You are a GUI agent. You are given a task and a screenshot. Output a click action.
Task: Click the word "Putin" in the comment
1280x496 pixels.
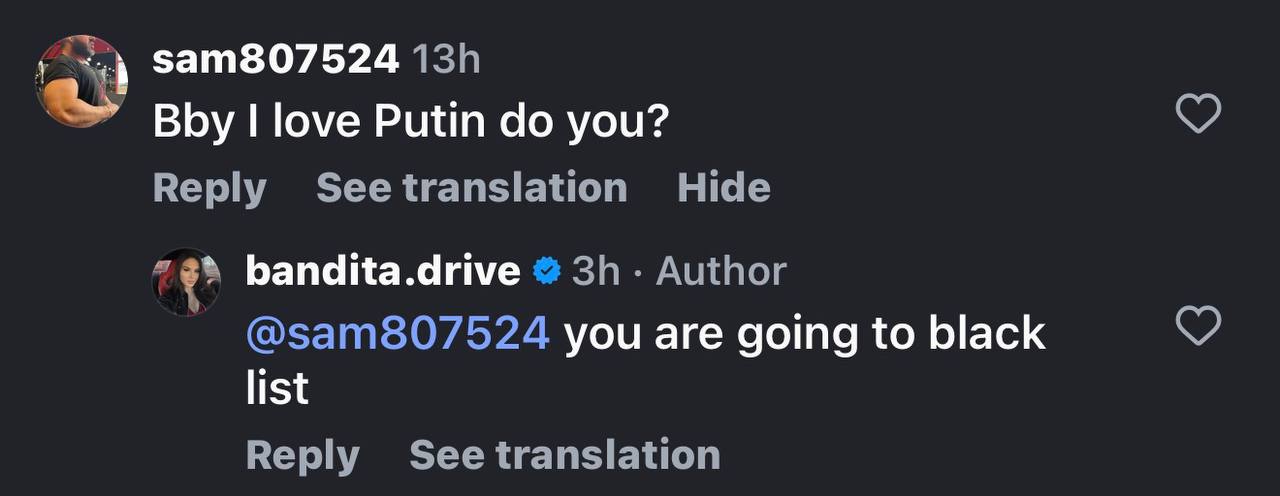pyautogui.click(x=430, y=123)
